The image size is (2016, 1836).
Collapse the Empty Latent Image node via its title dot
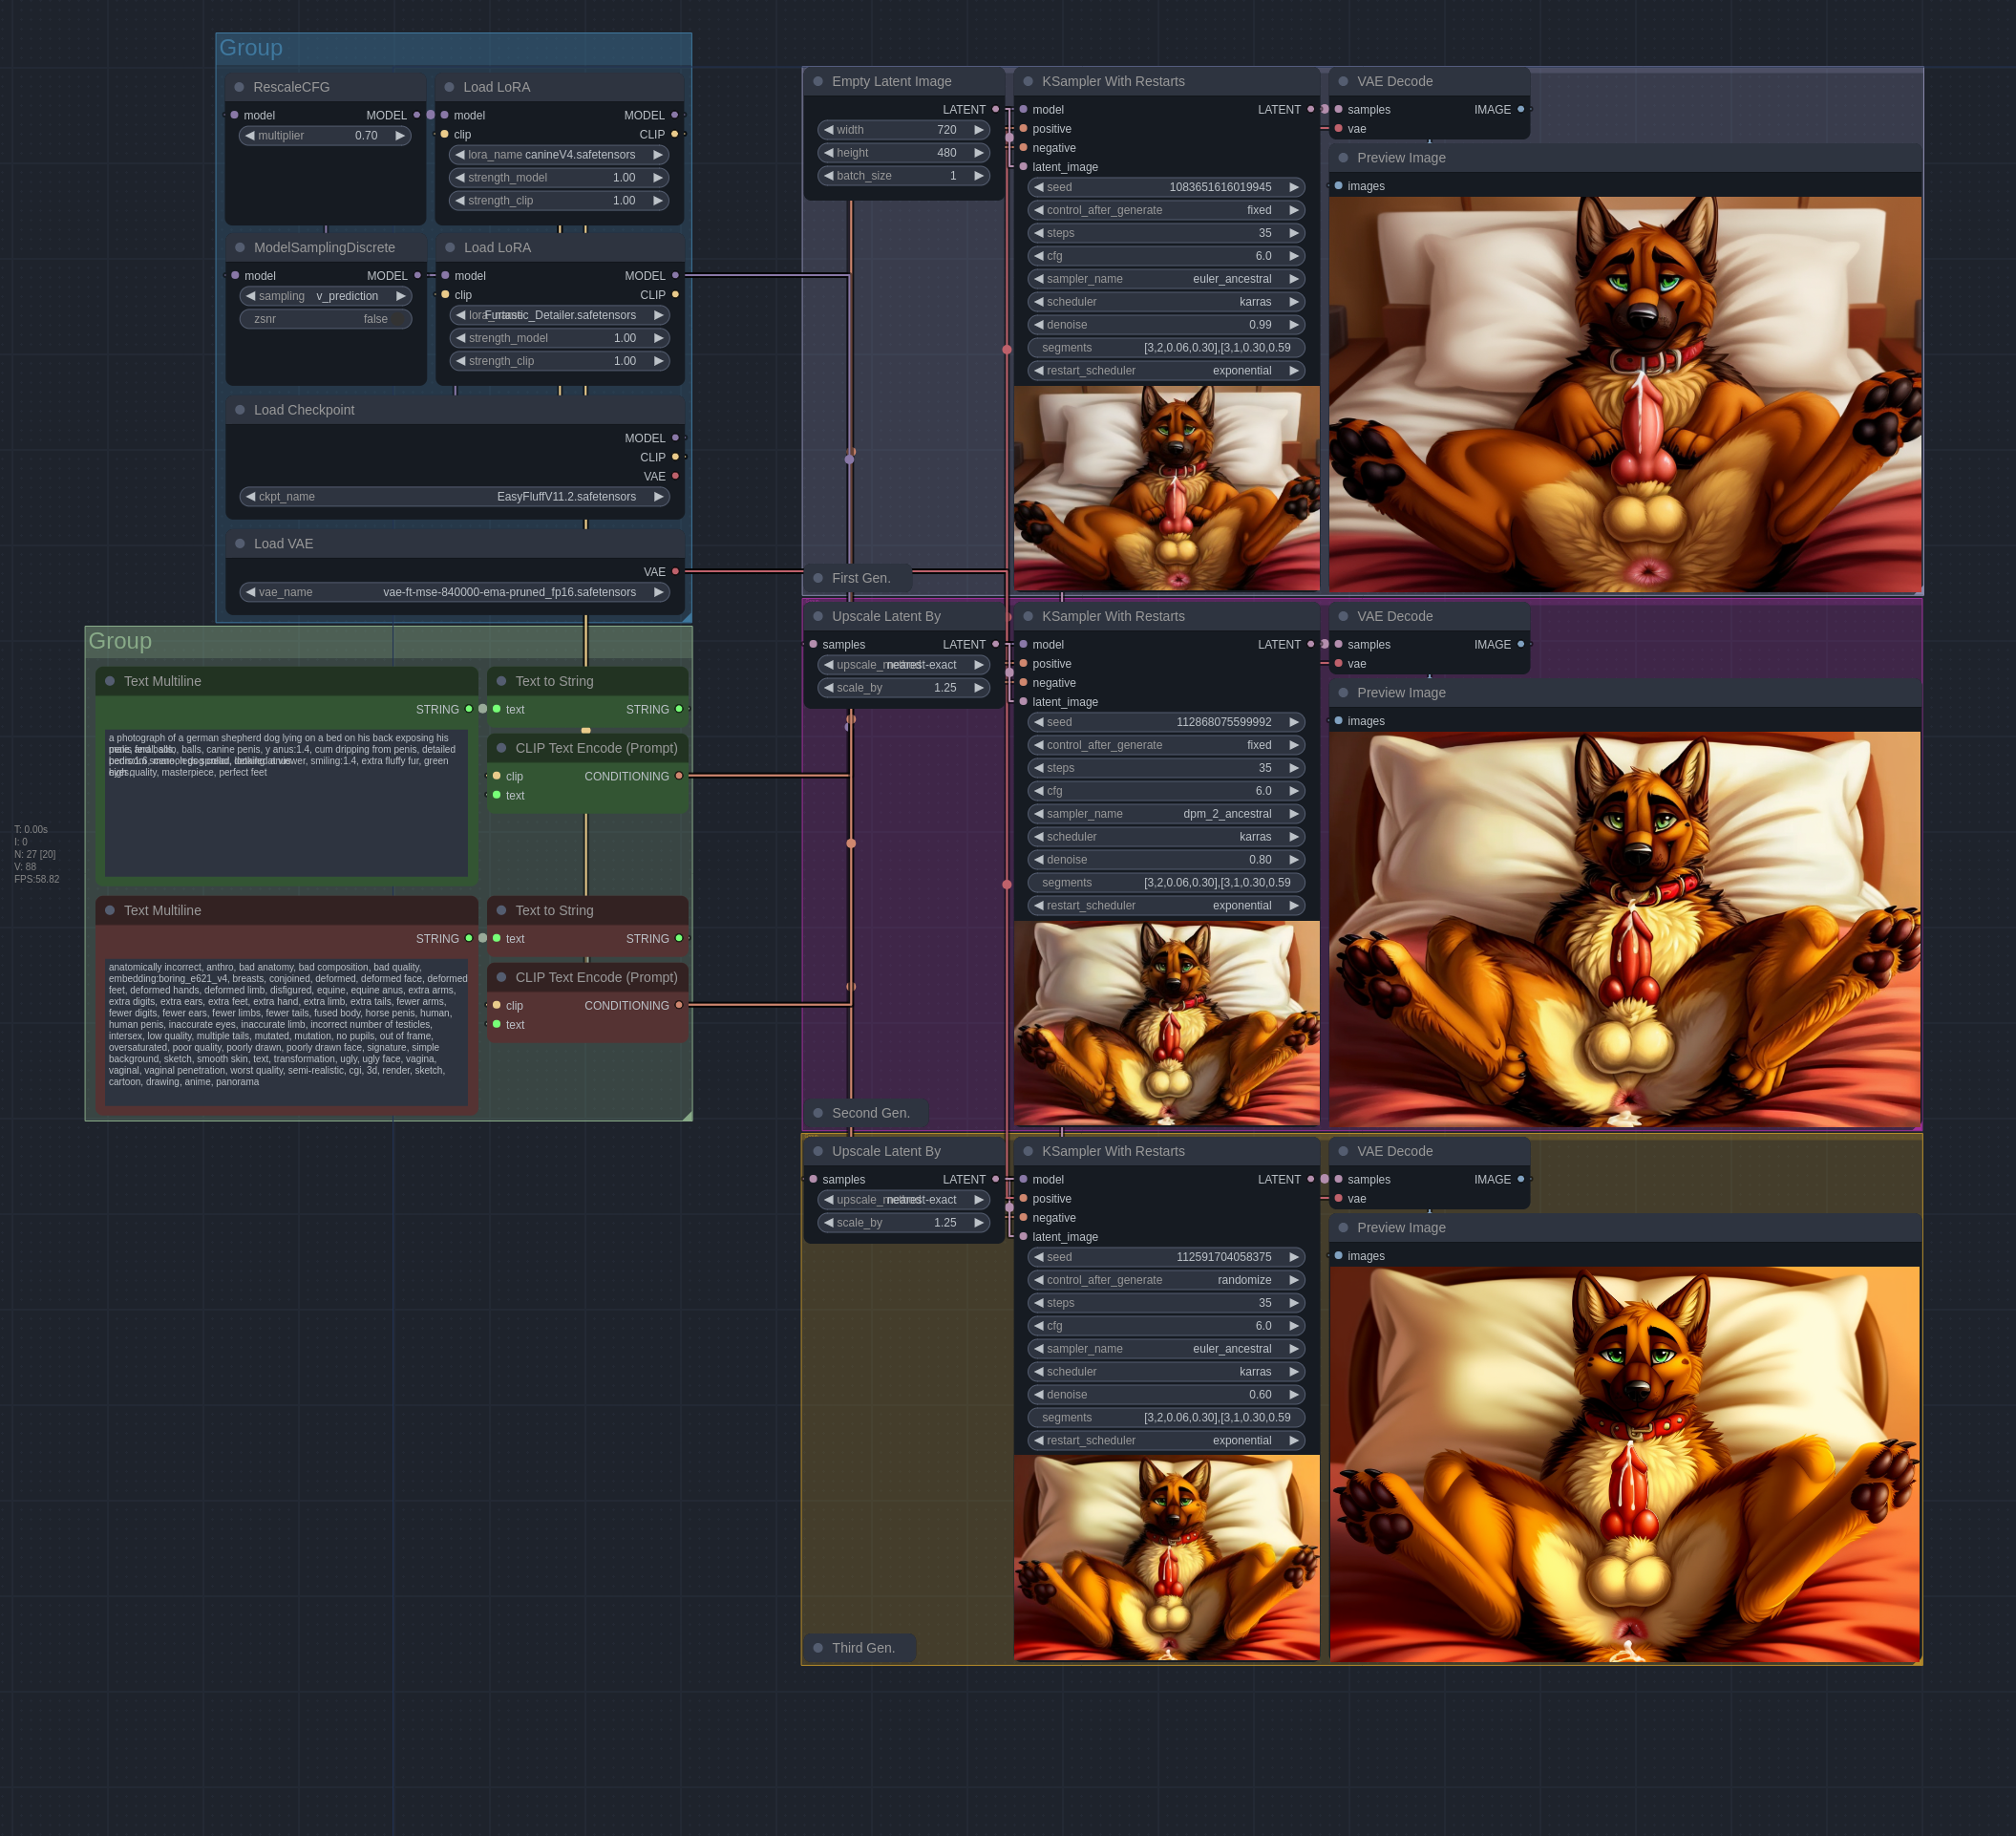818,81
